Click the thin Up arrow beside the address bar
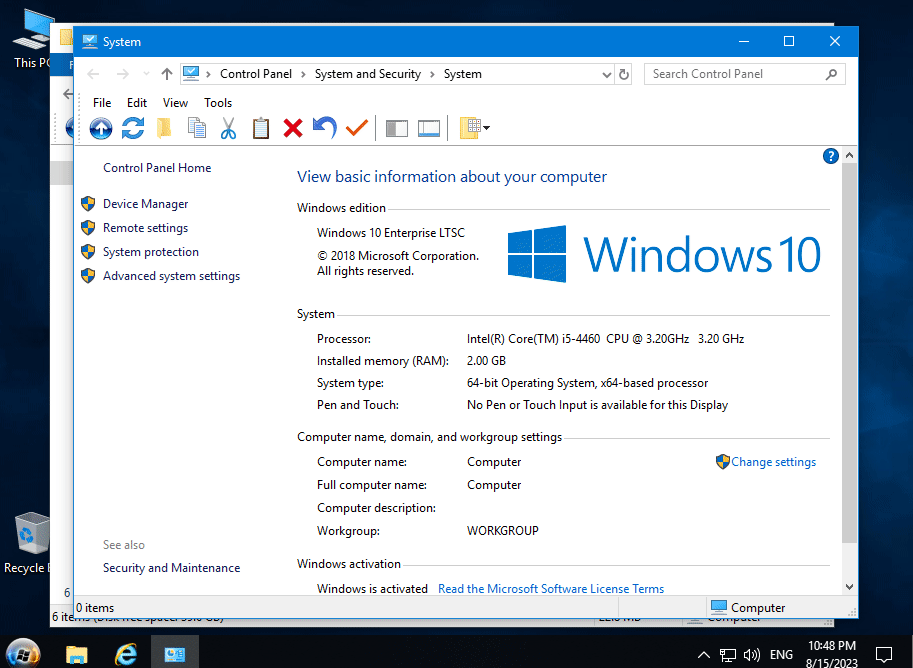Image resolution: width=913 pixels, height=668 pixels. (167, 74)
